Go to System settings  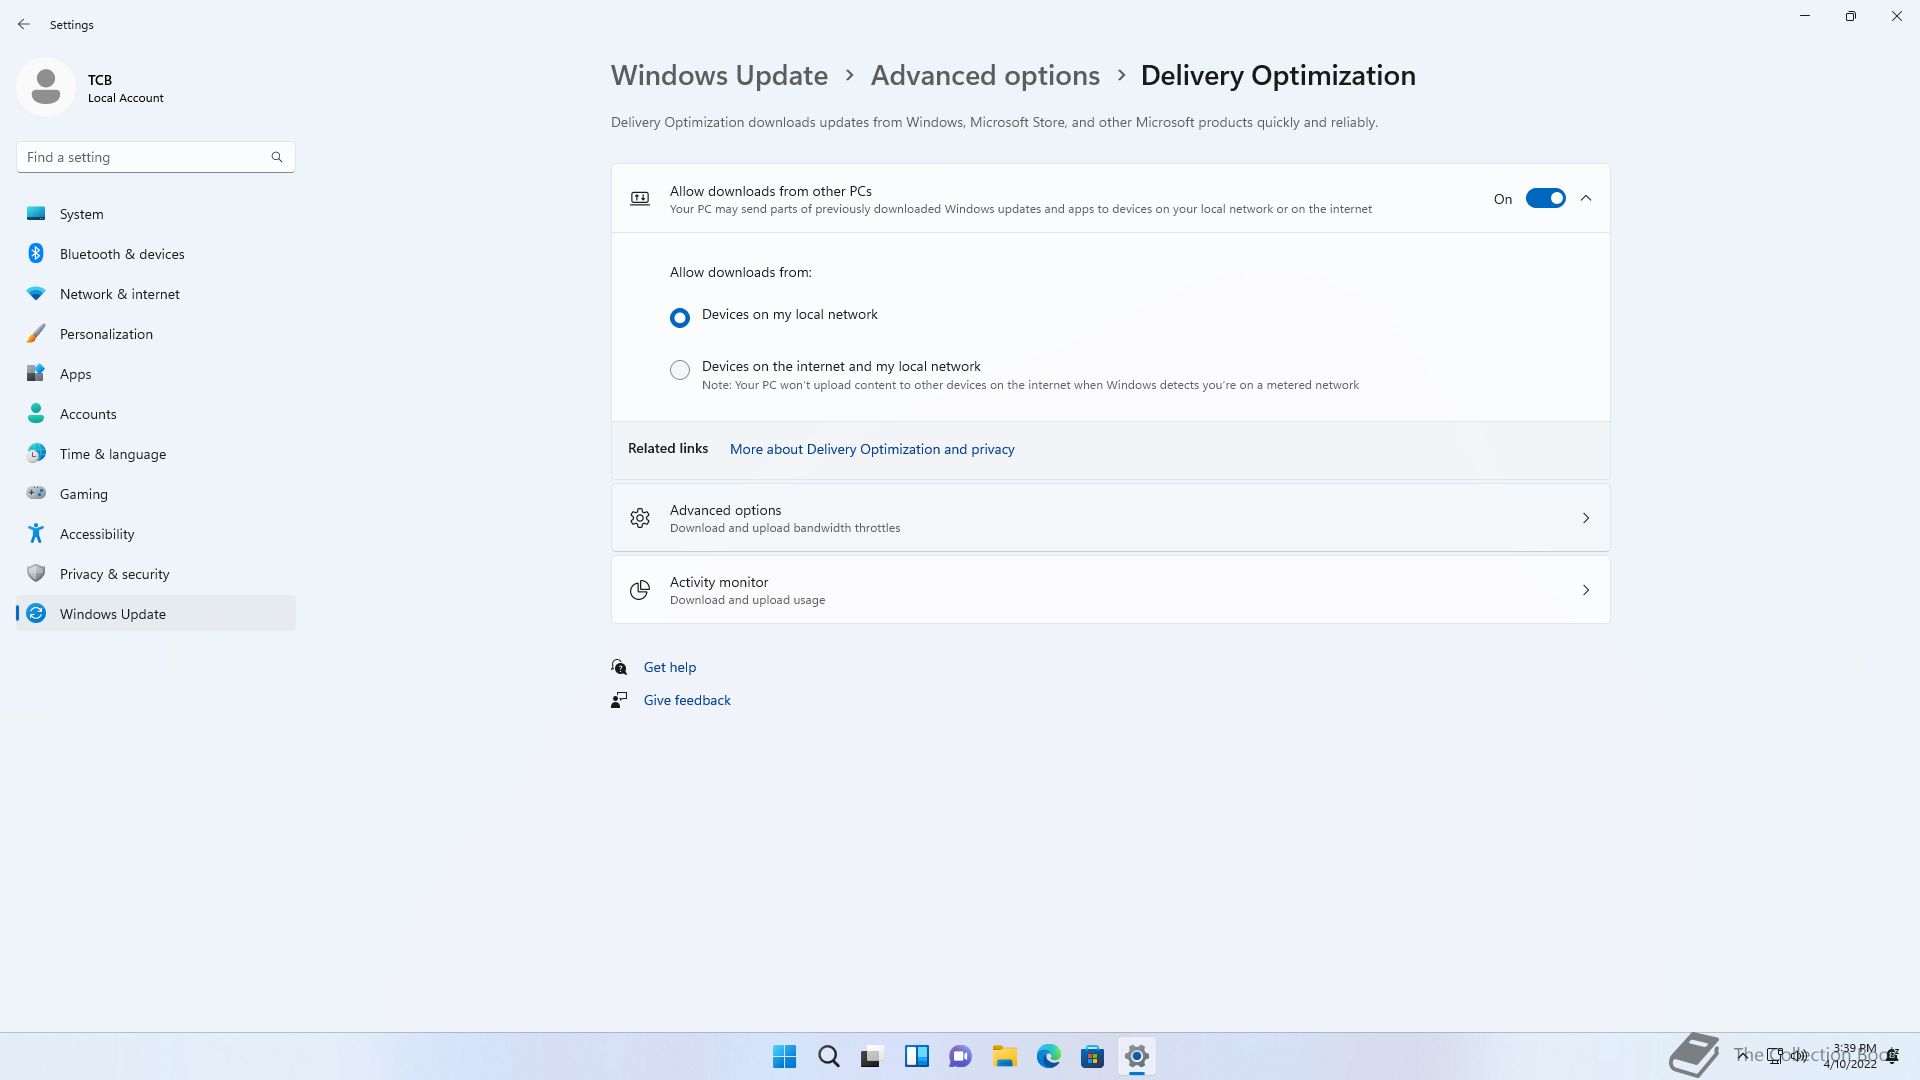(x=156, y=213)
